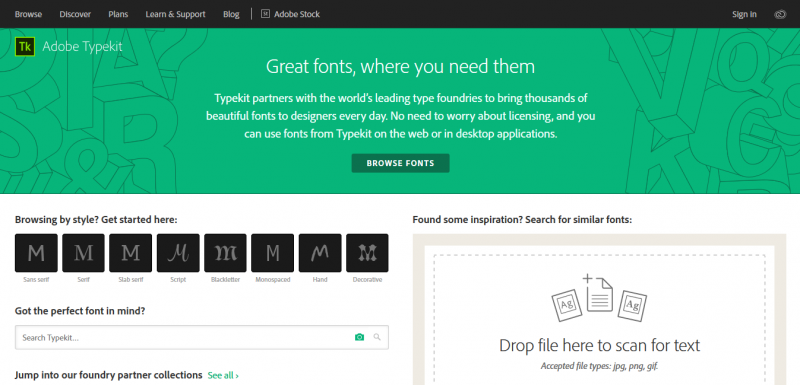The width and height of the screenshot is (800, 385).
Task: Open Learn & Support in the navigation
Action: point(176,14)
